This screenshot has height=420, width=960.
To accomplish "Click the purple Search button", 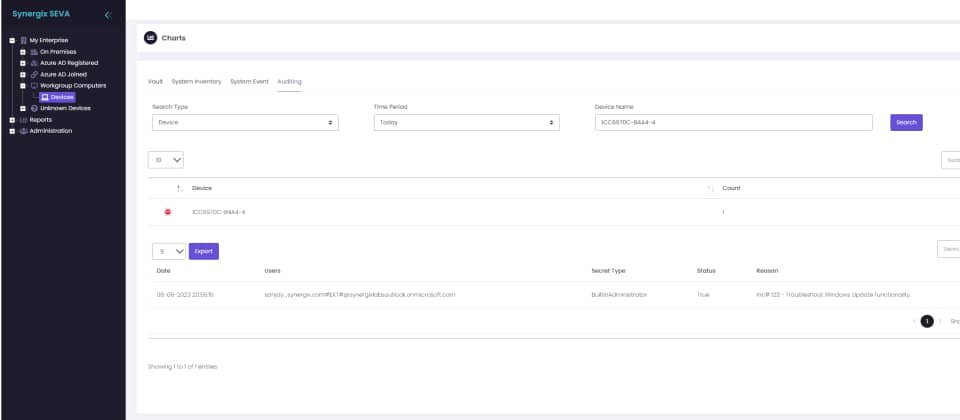I will [x=906, y=123].
